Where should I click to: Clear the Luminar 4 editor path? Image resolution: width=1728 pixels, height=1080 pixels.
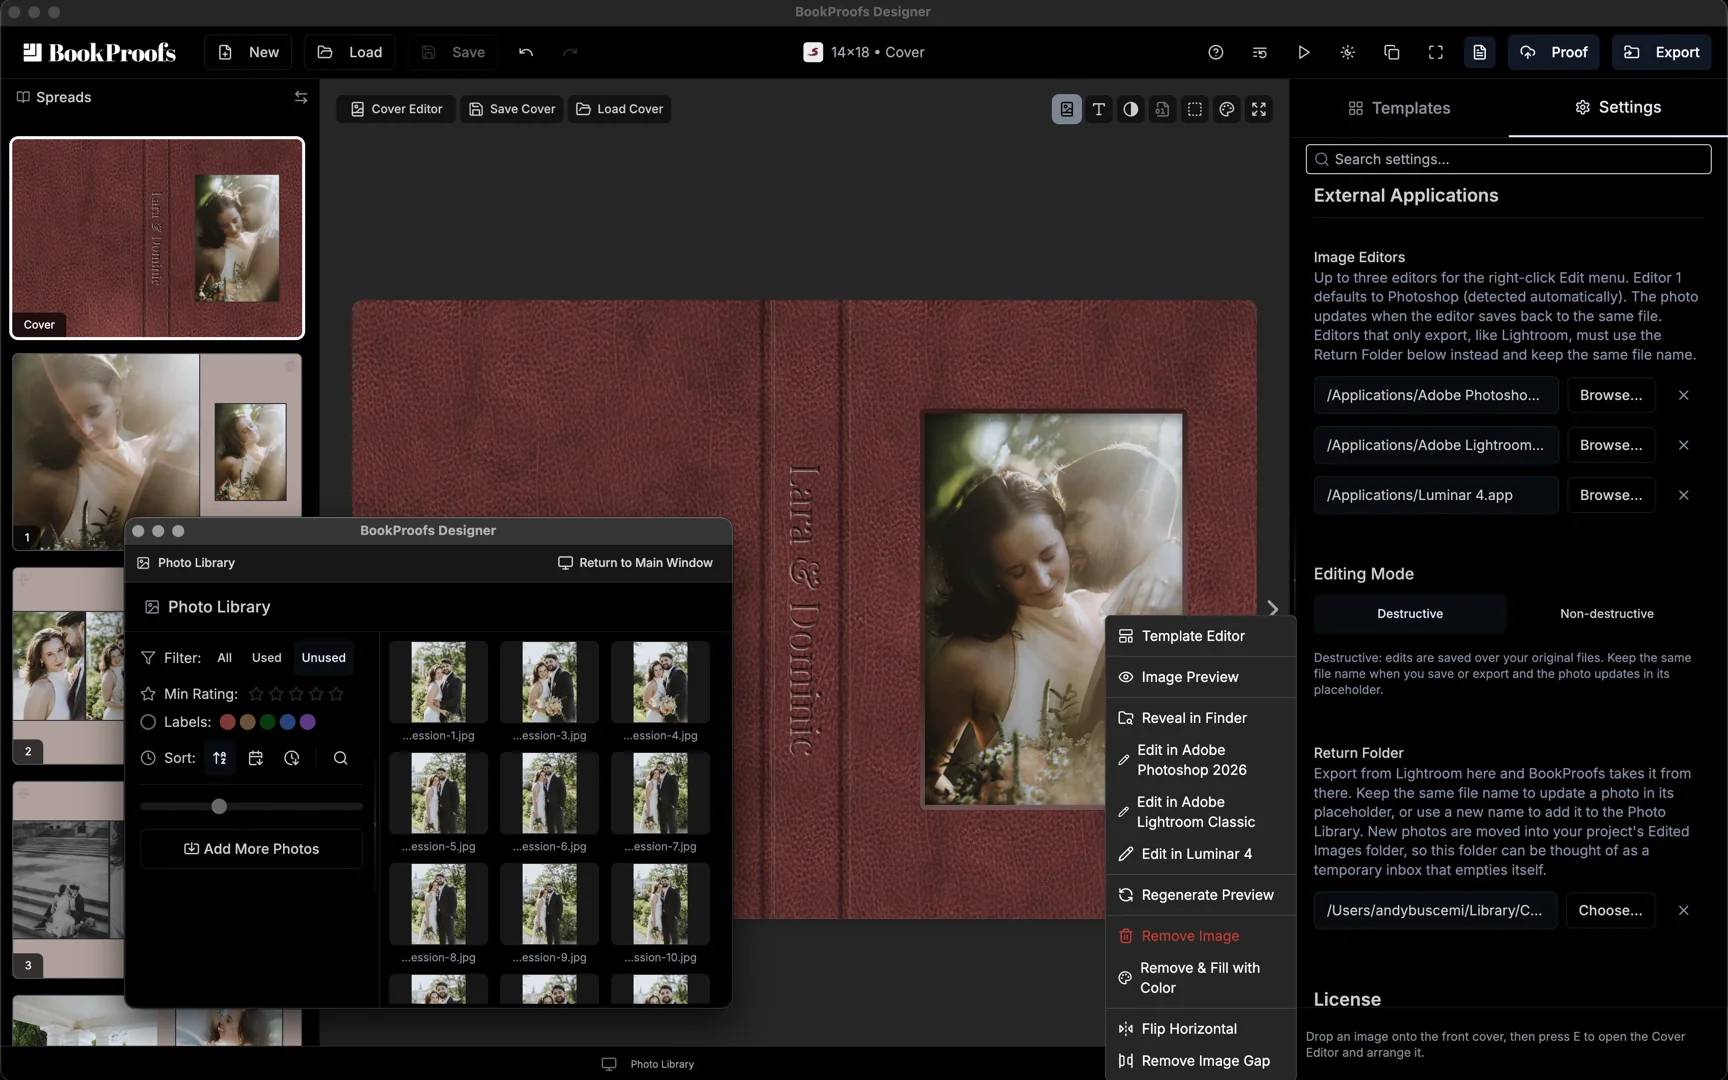pos(1683,495)
